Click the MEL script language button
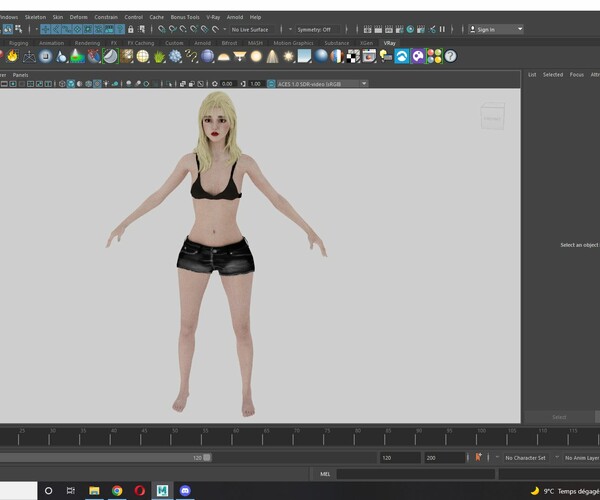Image resolution: width=600 pixels, height=500 pixels. click(x=325, y=474)
